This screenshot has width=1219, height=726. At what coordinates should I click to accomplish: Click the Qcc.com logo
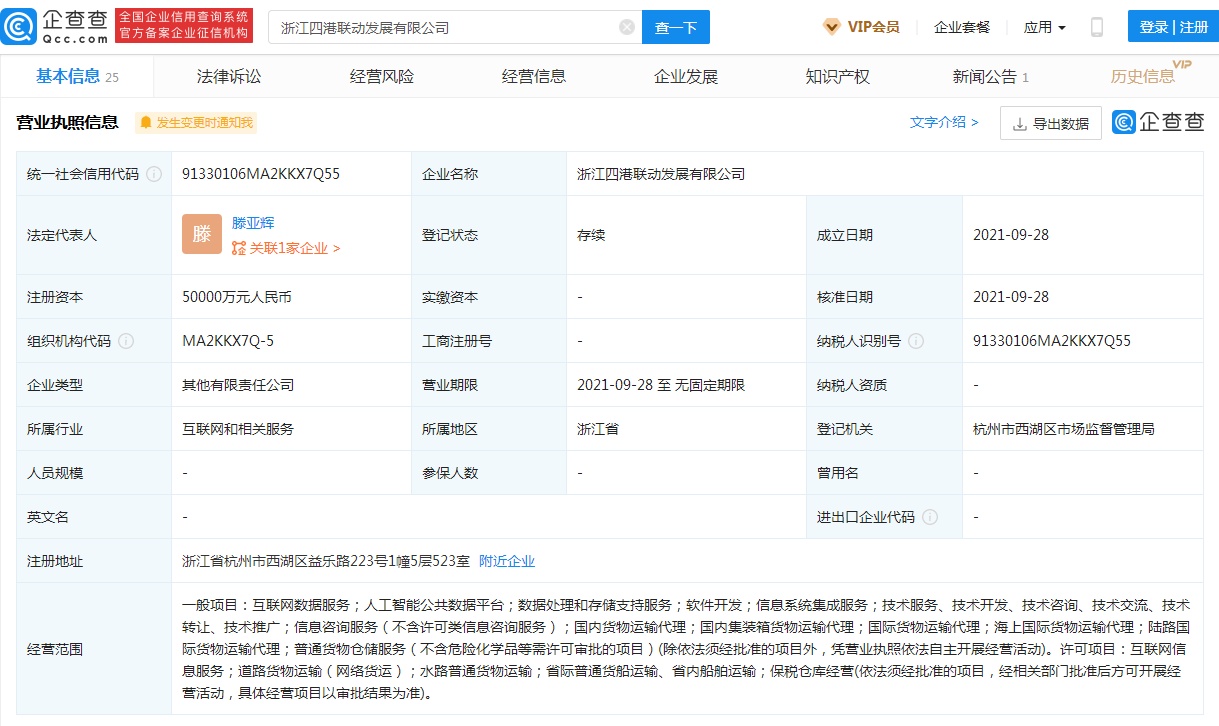[54, 27]
